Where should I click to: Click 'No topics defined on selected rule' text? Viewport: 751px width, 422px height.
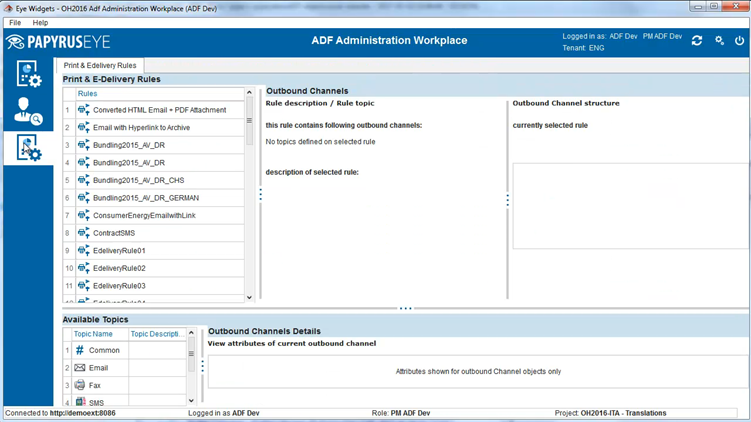click(320, 142)
